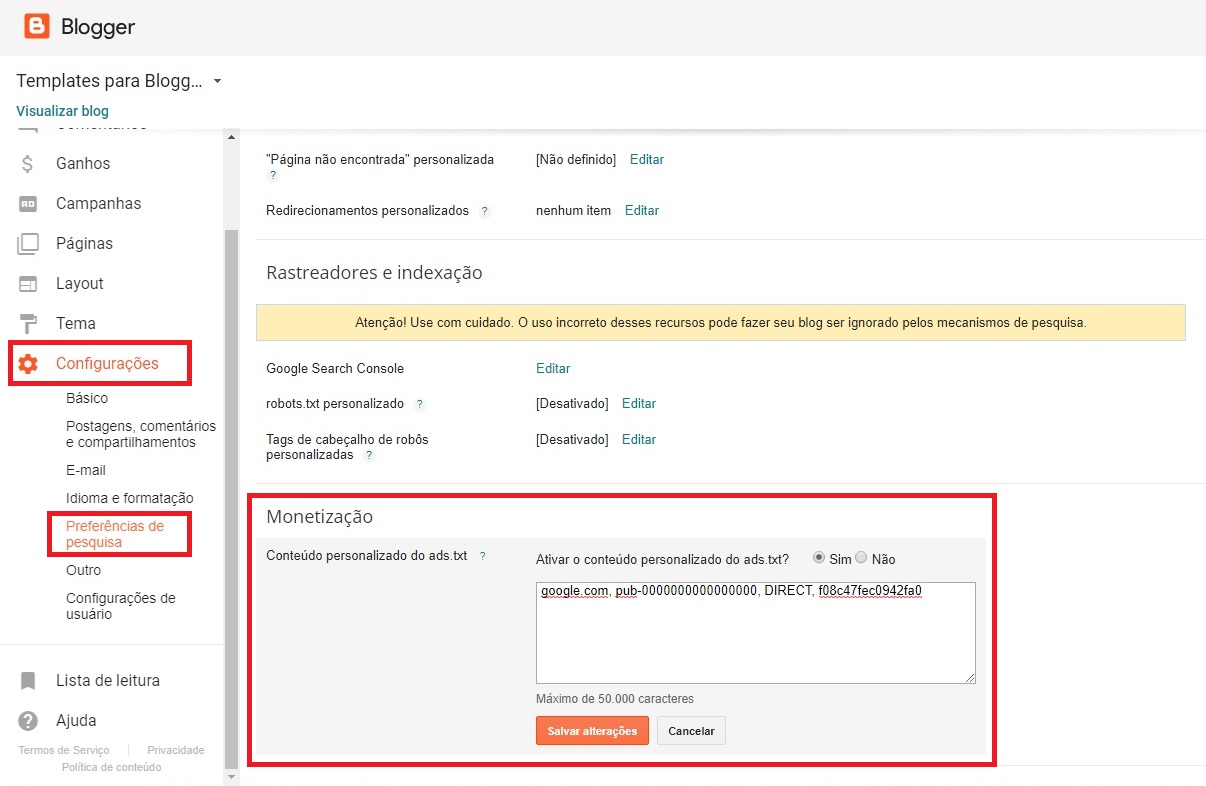Click the sidebar scrollbar thumb
1206x786 pixels.
(x=232, y=497)
